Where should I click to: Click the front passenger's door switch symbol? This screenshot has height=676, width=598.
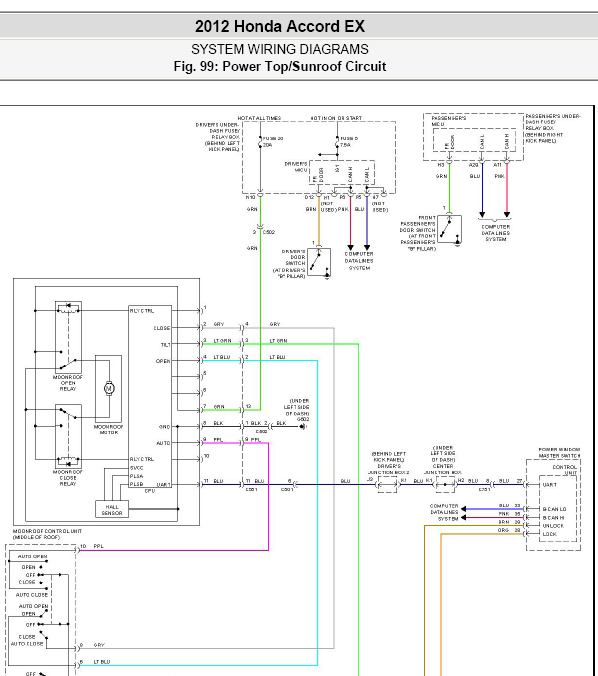click(450, 229)
